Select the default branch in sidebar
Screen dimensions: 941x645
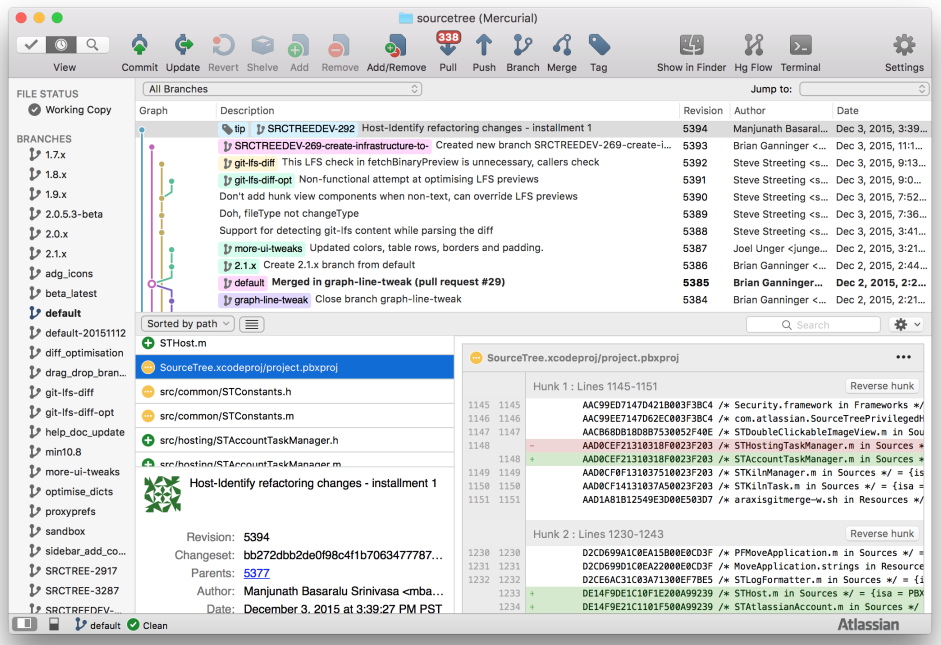(62, 313)
